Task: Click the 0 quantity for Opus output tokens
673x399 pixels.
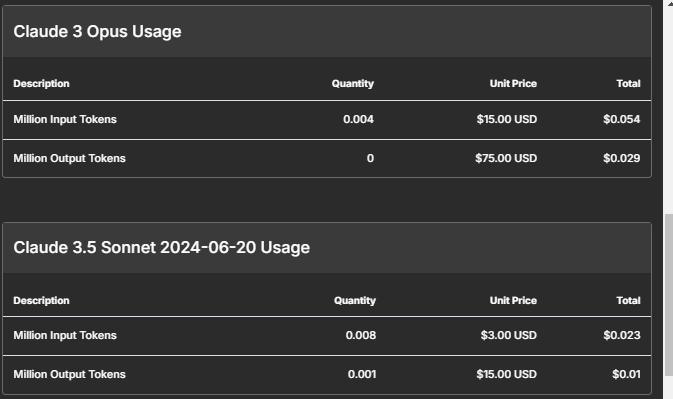Action: point(370,158)
